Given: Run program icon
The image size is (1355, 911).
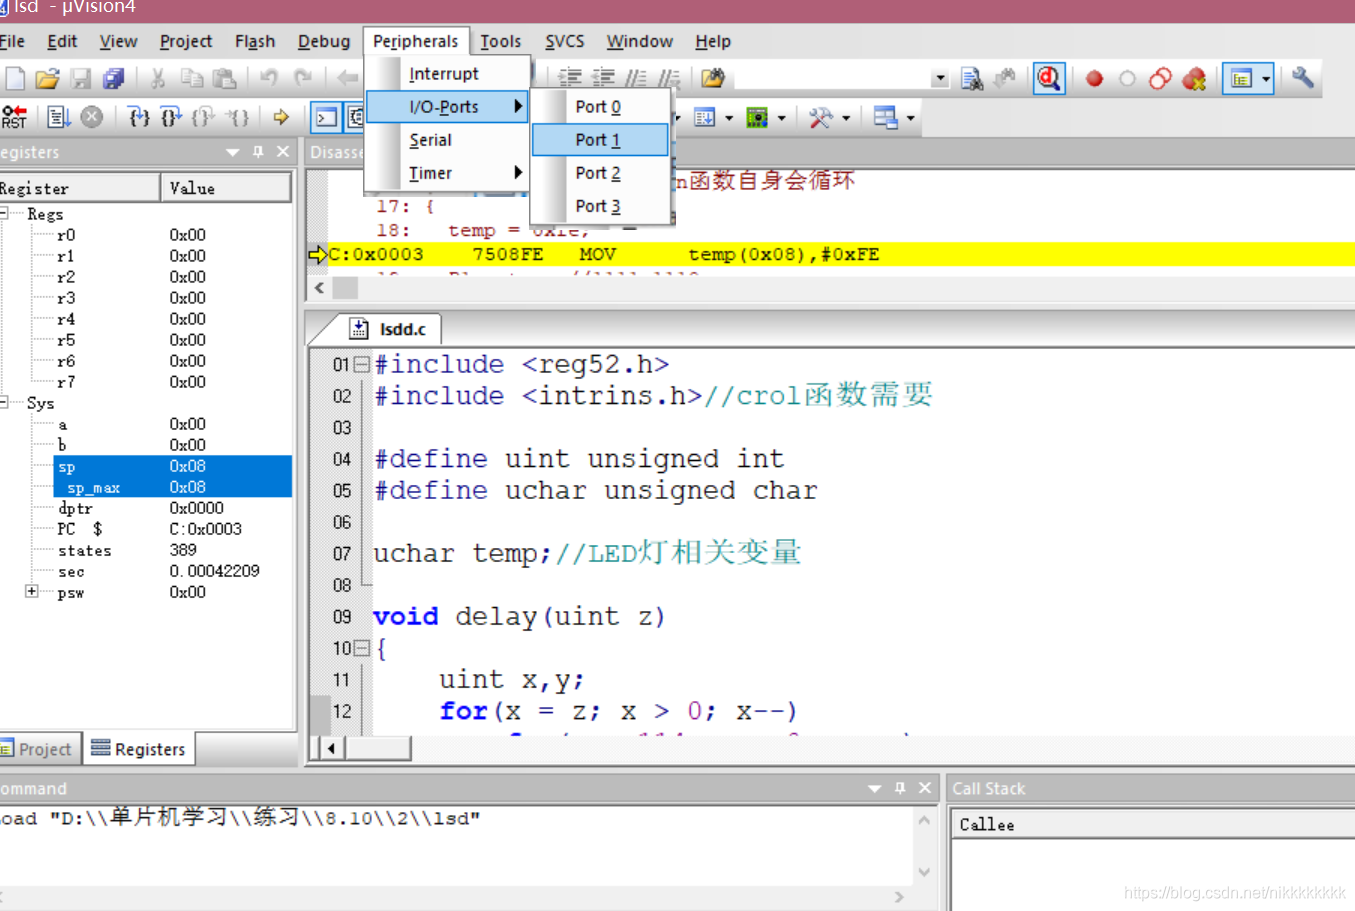Looking at the screenshot, I should tap(59, 117).
